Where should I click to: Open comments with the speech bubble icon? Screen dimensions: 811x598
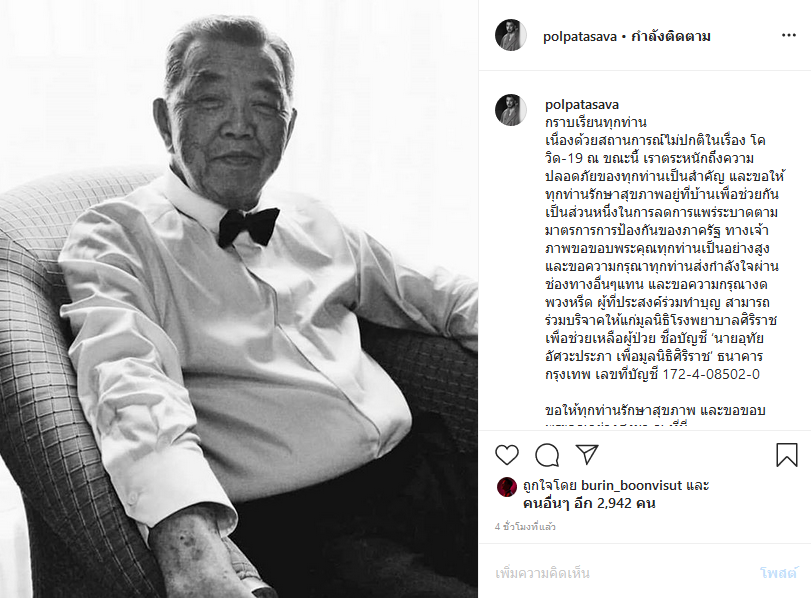click(x=547, y=455)
